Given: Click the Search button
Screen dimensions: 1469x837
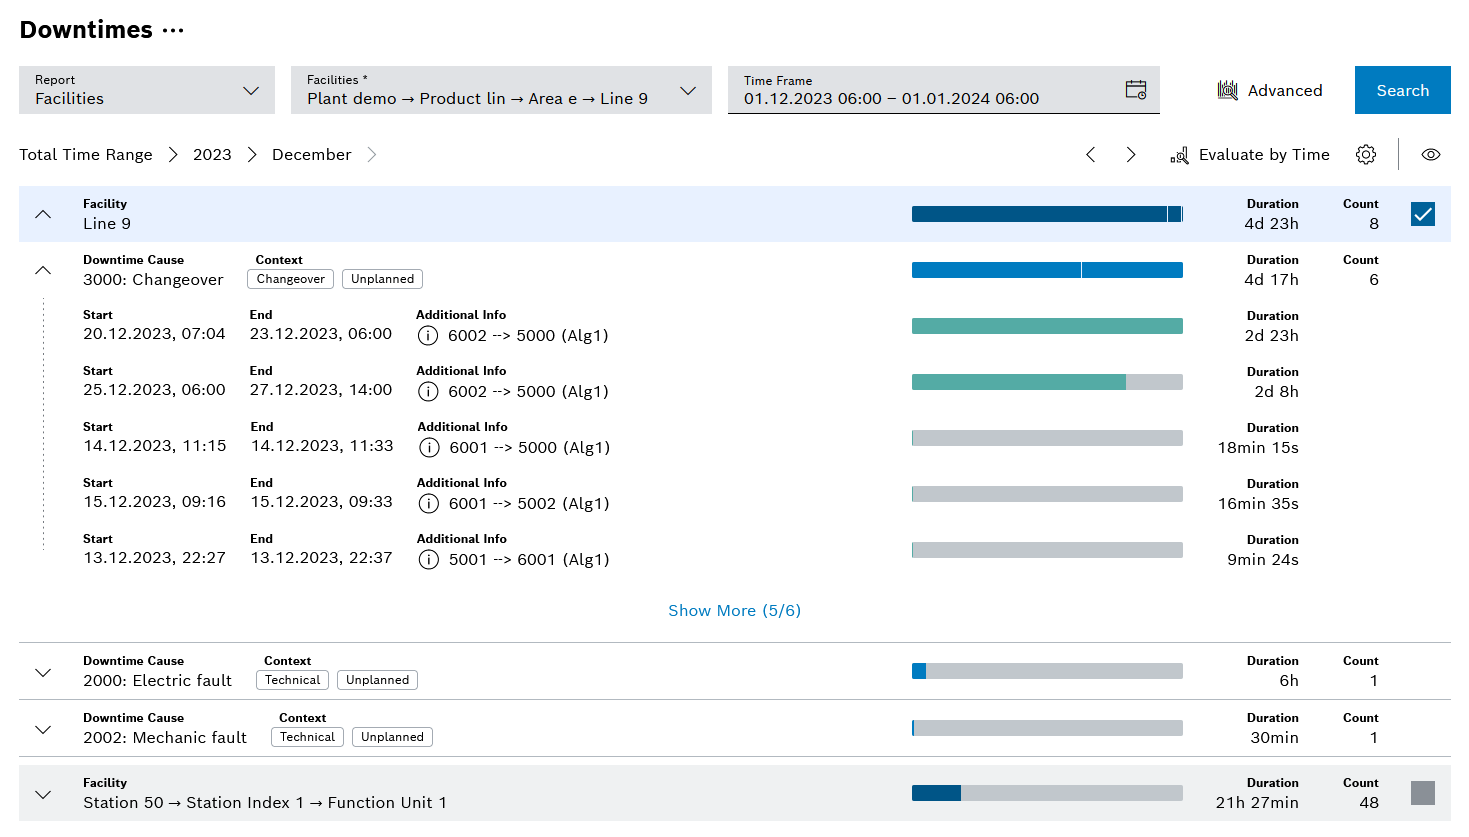Looking at the screenshot, I should point(1402,89).
